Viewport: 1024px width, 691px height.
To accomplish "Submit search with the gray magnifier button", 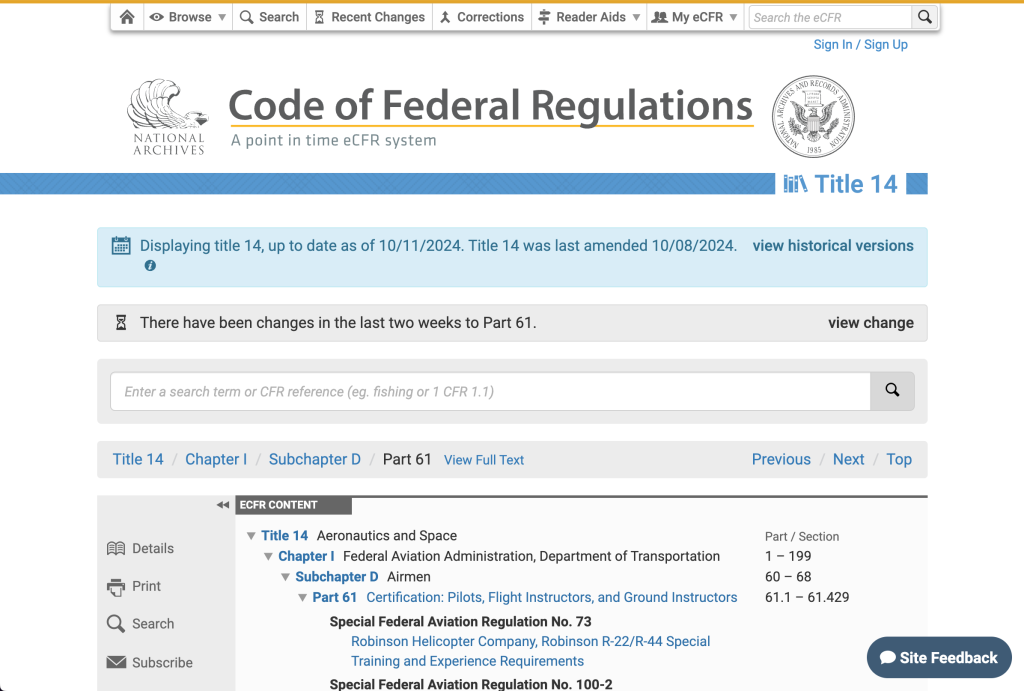I will (892, 391).
